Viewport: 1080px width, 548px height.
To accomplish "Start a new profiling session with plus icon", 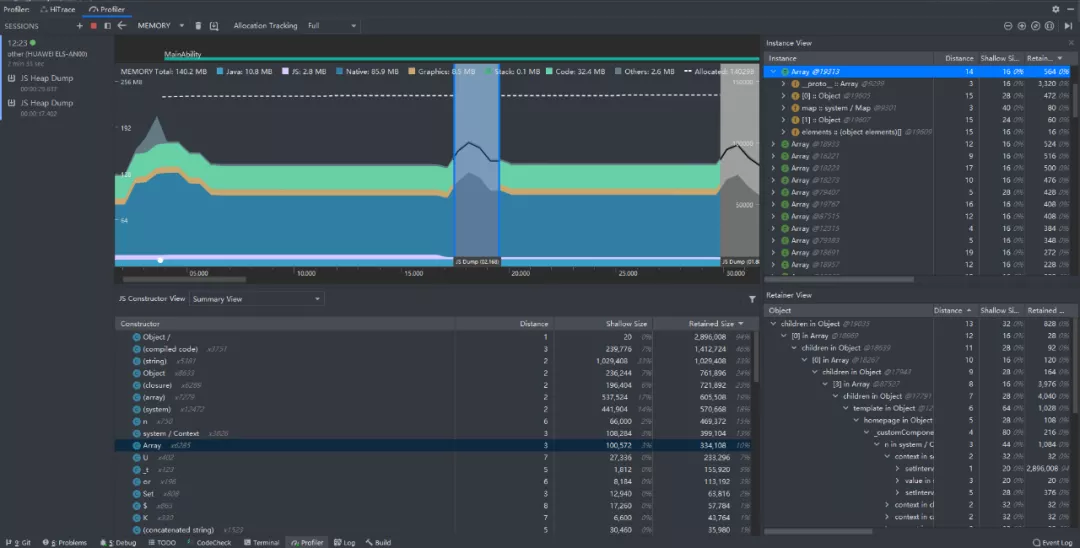I will [79, 25].
